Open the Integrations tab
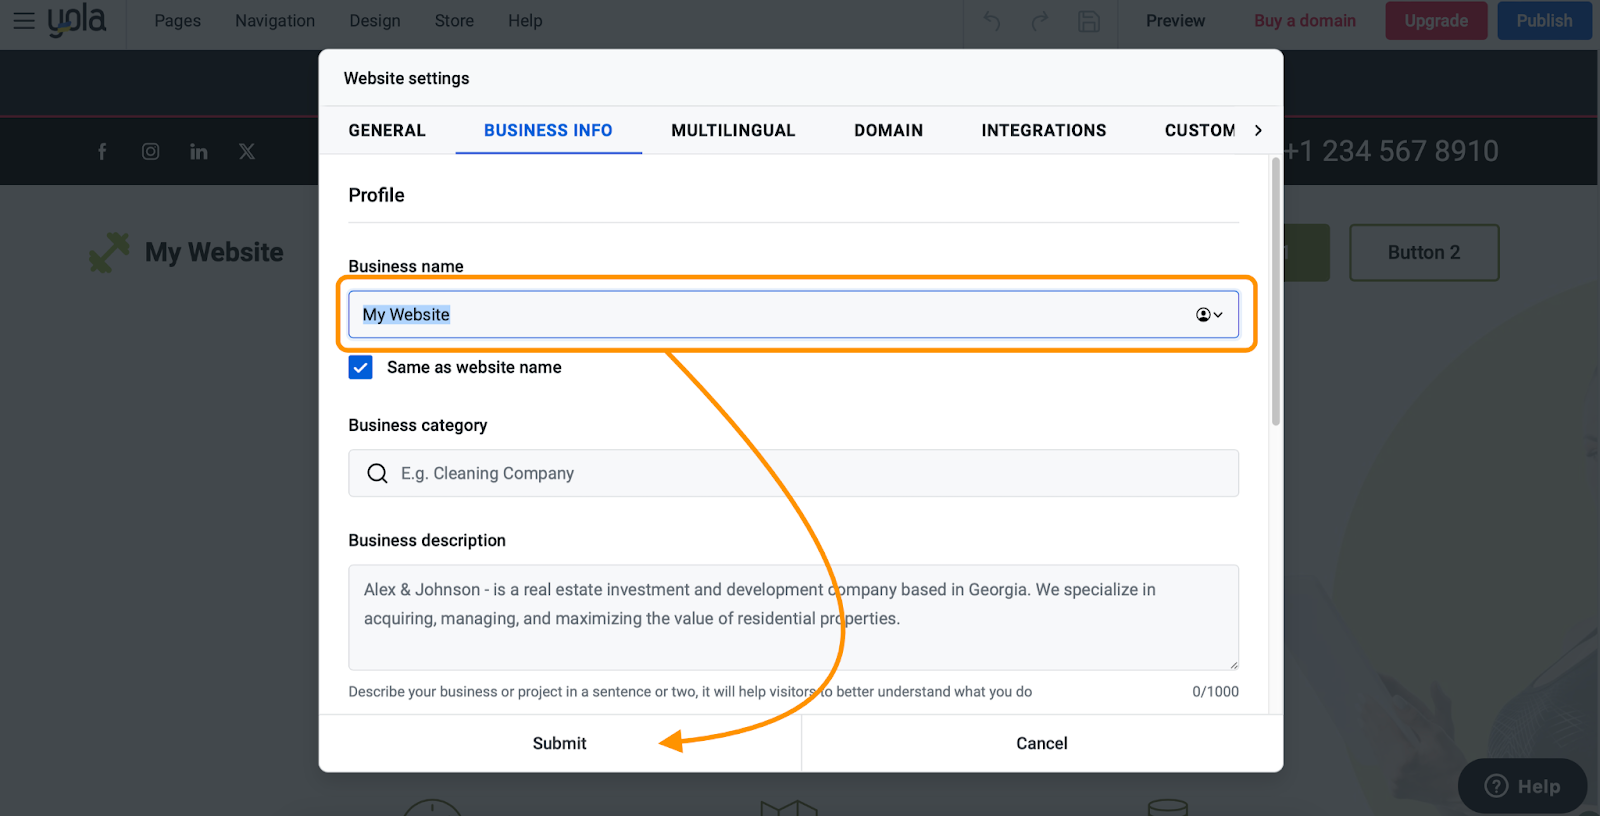The height and width of the screenshot is (816, 1600). point(1043,130)
